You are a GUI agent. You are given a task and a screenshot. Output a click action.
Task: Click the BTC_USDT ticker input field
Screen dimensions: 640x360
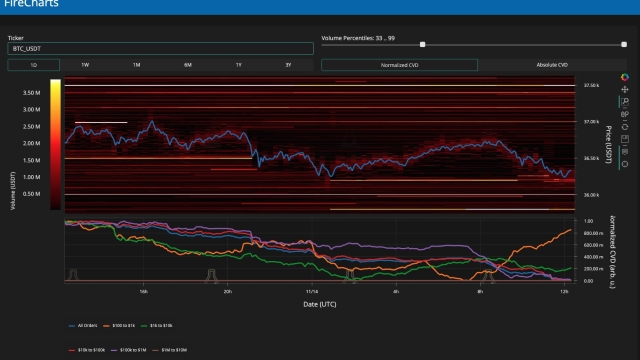tap(160, 49)
